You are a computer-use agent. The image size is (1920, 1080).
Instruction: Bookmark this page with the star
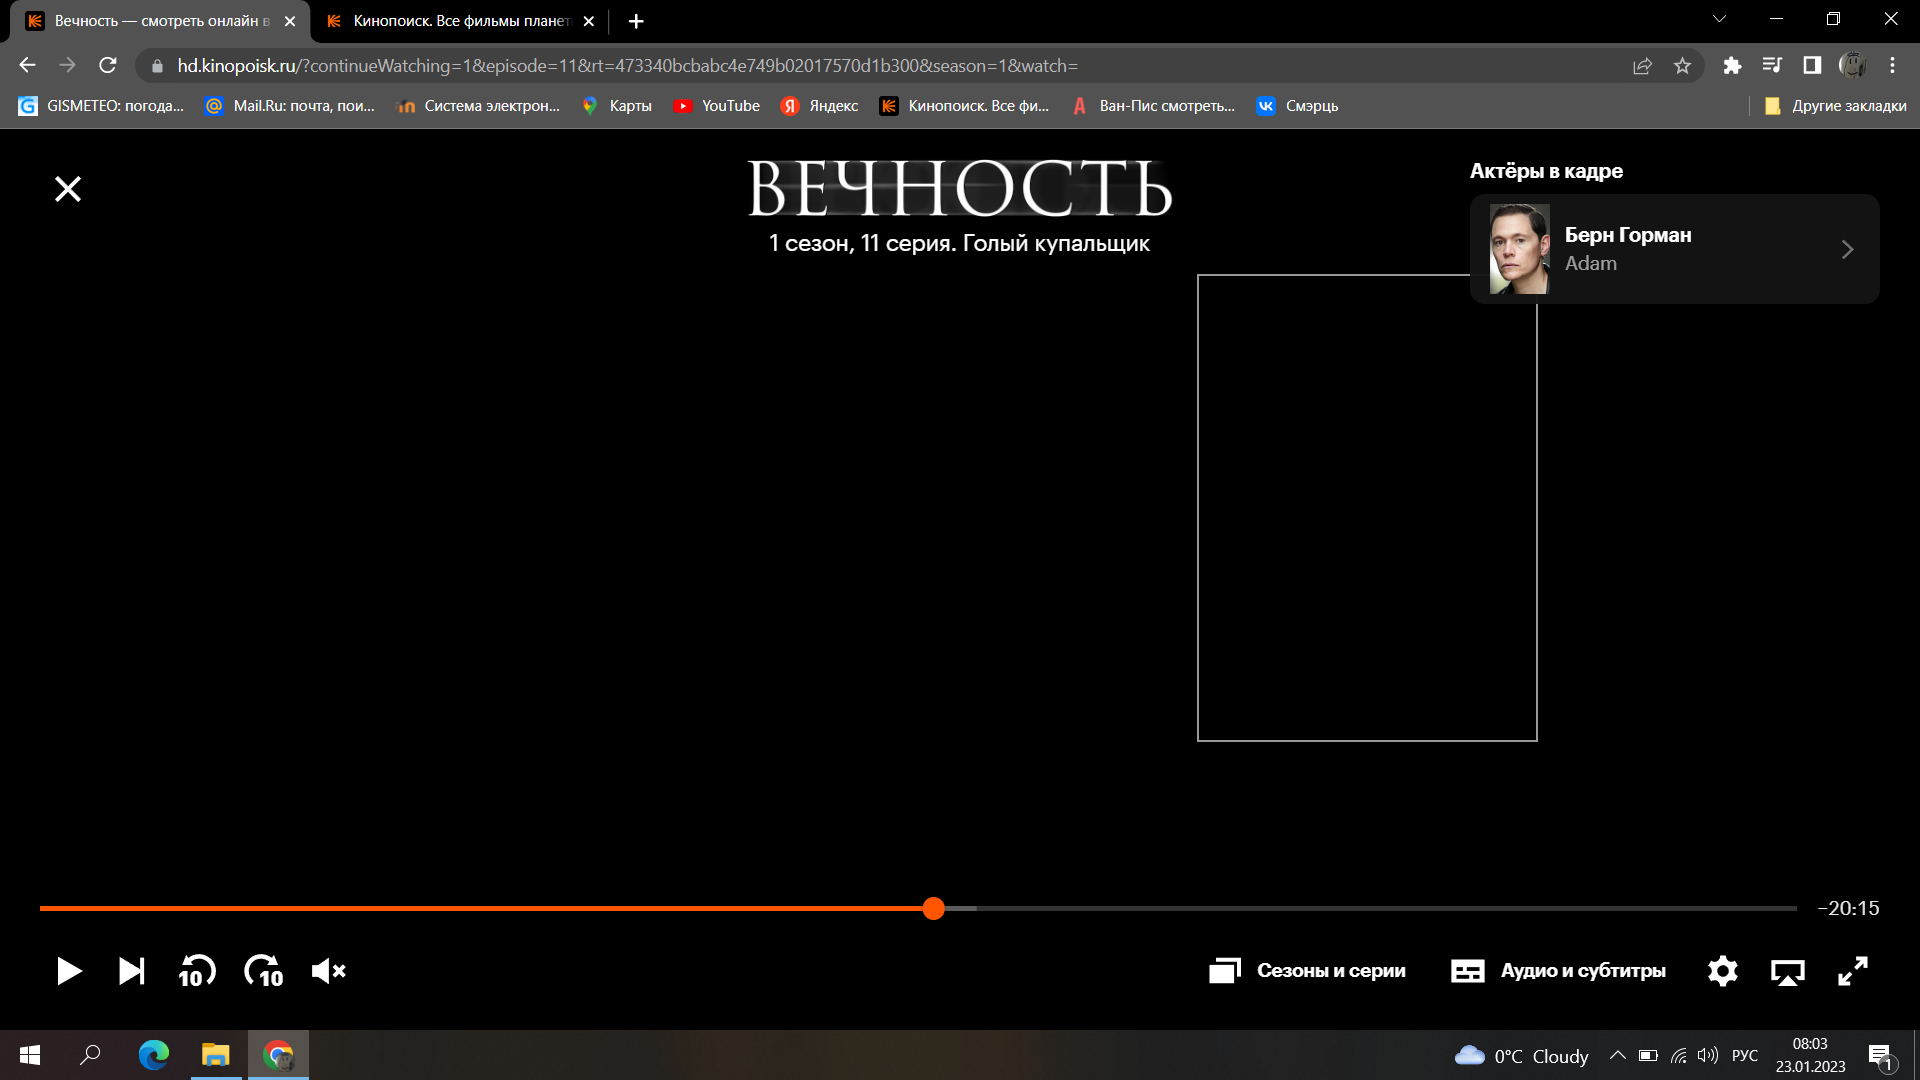tap(1682, 66)
